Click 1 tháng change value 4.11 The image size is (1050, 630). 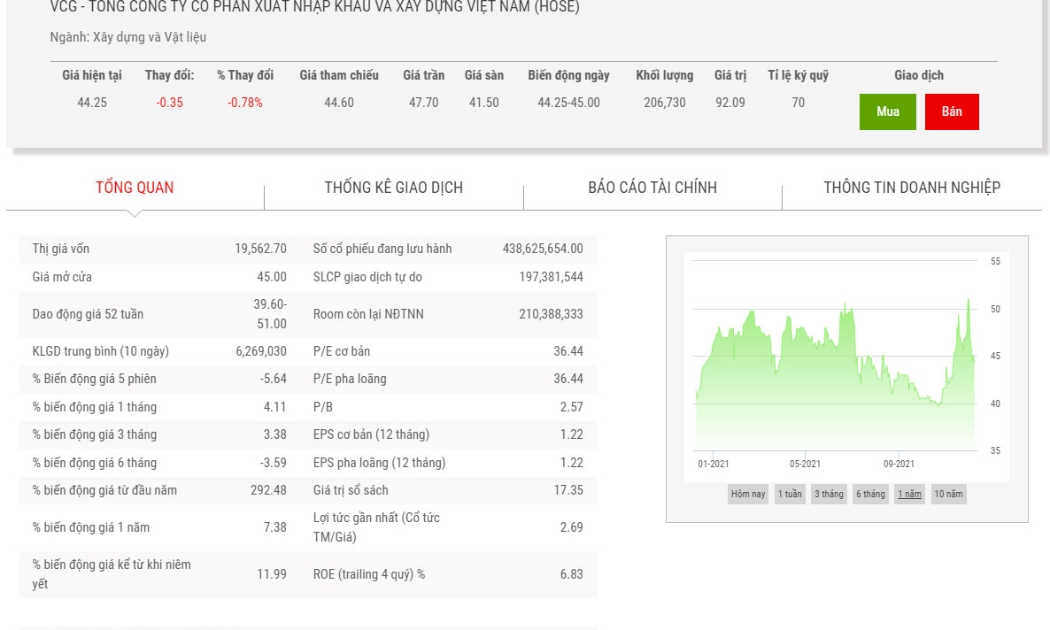275,407
